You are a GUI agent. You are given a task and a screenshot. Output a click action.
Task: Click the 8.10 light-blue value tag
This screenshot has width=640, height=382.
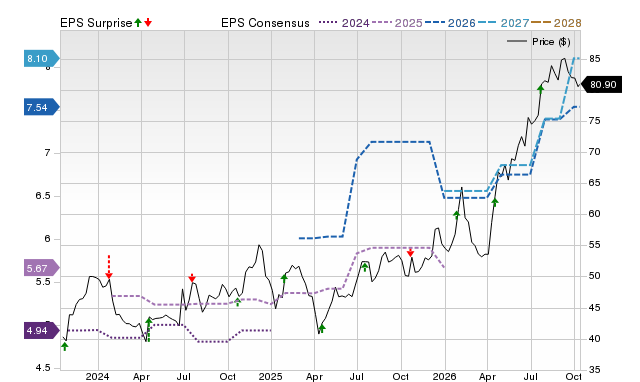click(41, 59)
